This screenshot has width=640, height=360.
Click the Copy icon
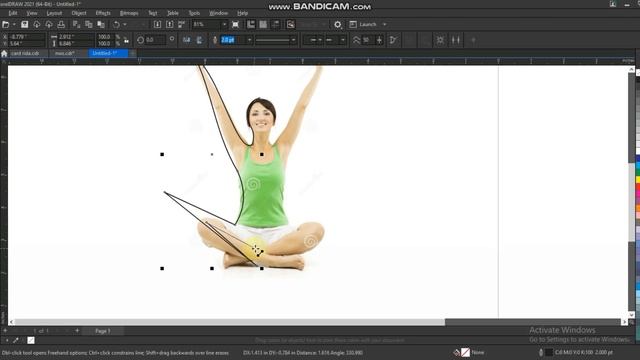point(89,24)
